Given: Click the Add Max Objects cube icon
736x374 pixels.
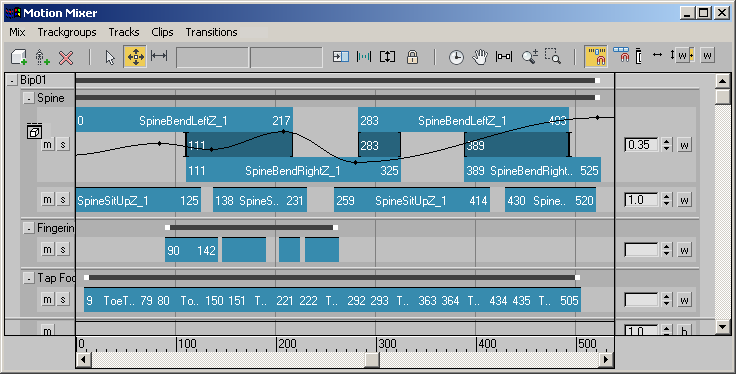Looking at the screenshot, I should click(x=19, y=57).
